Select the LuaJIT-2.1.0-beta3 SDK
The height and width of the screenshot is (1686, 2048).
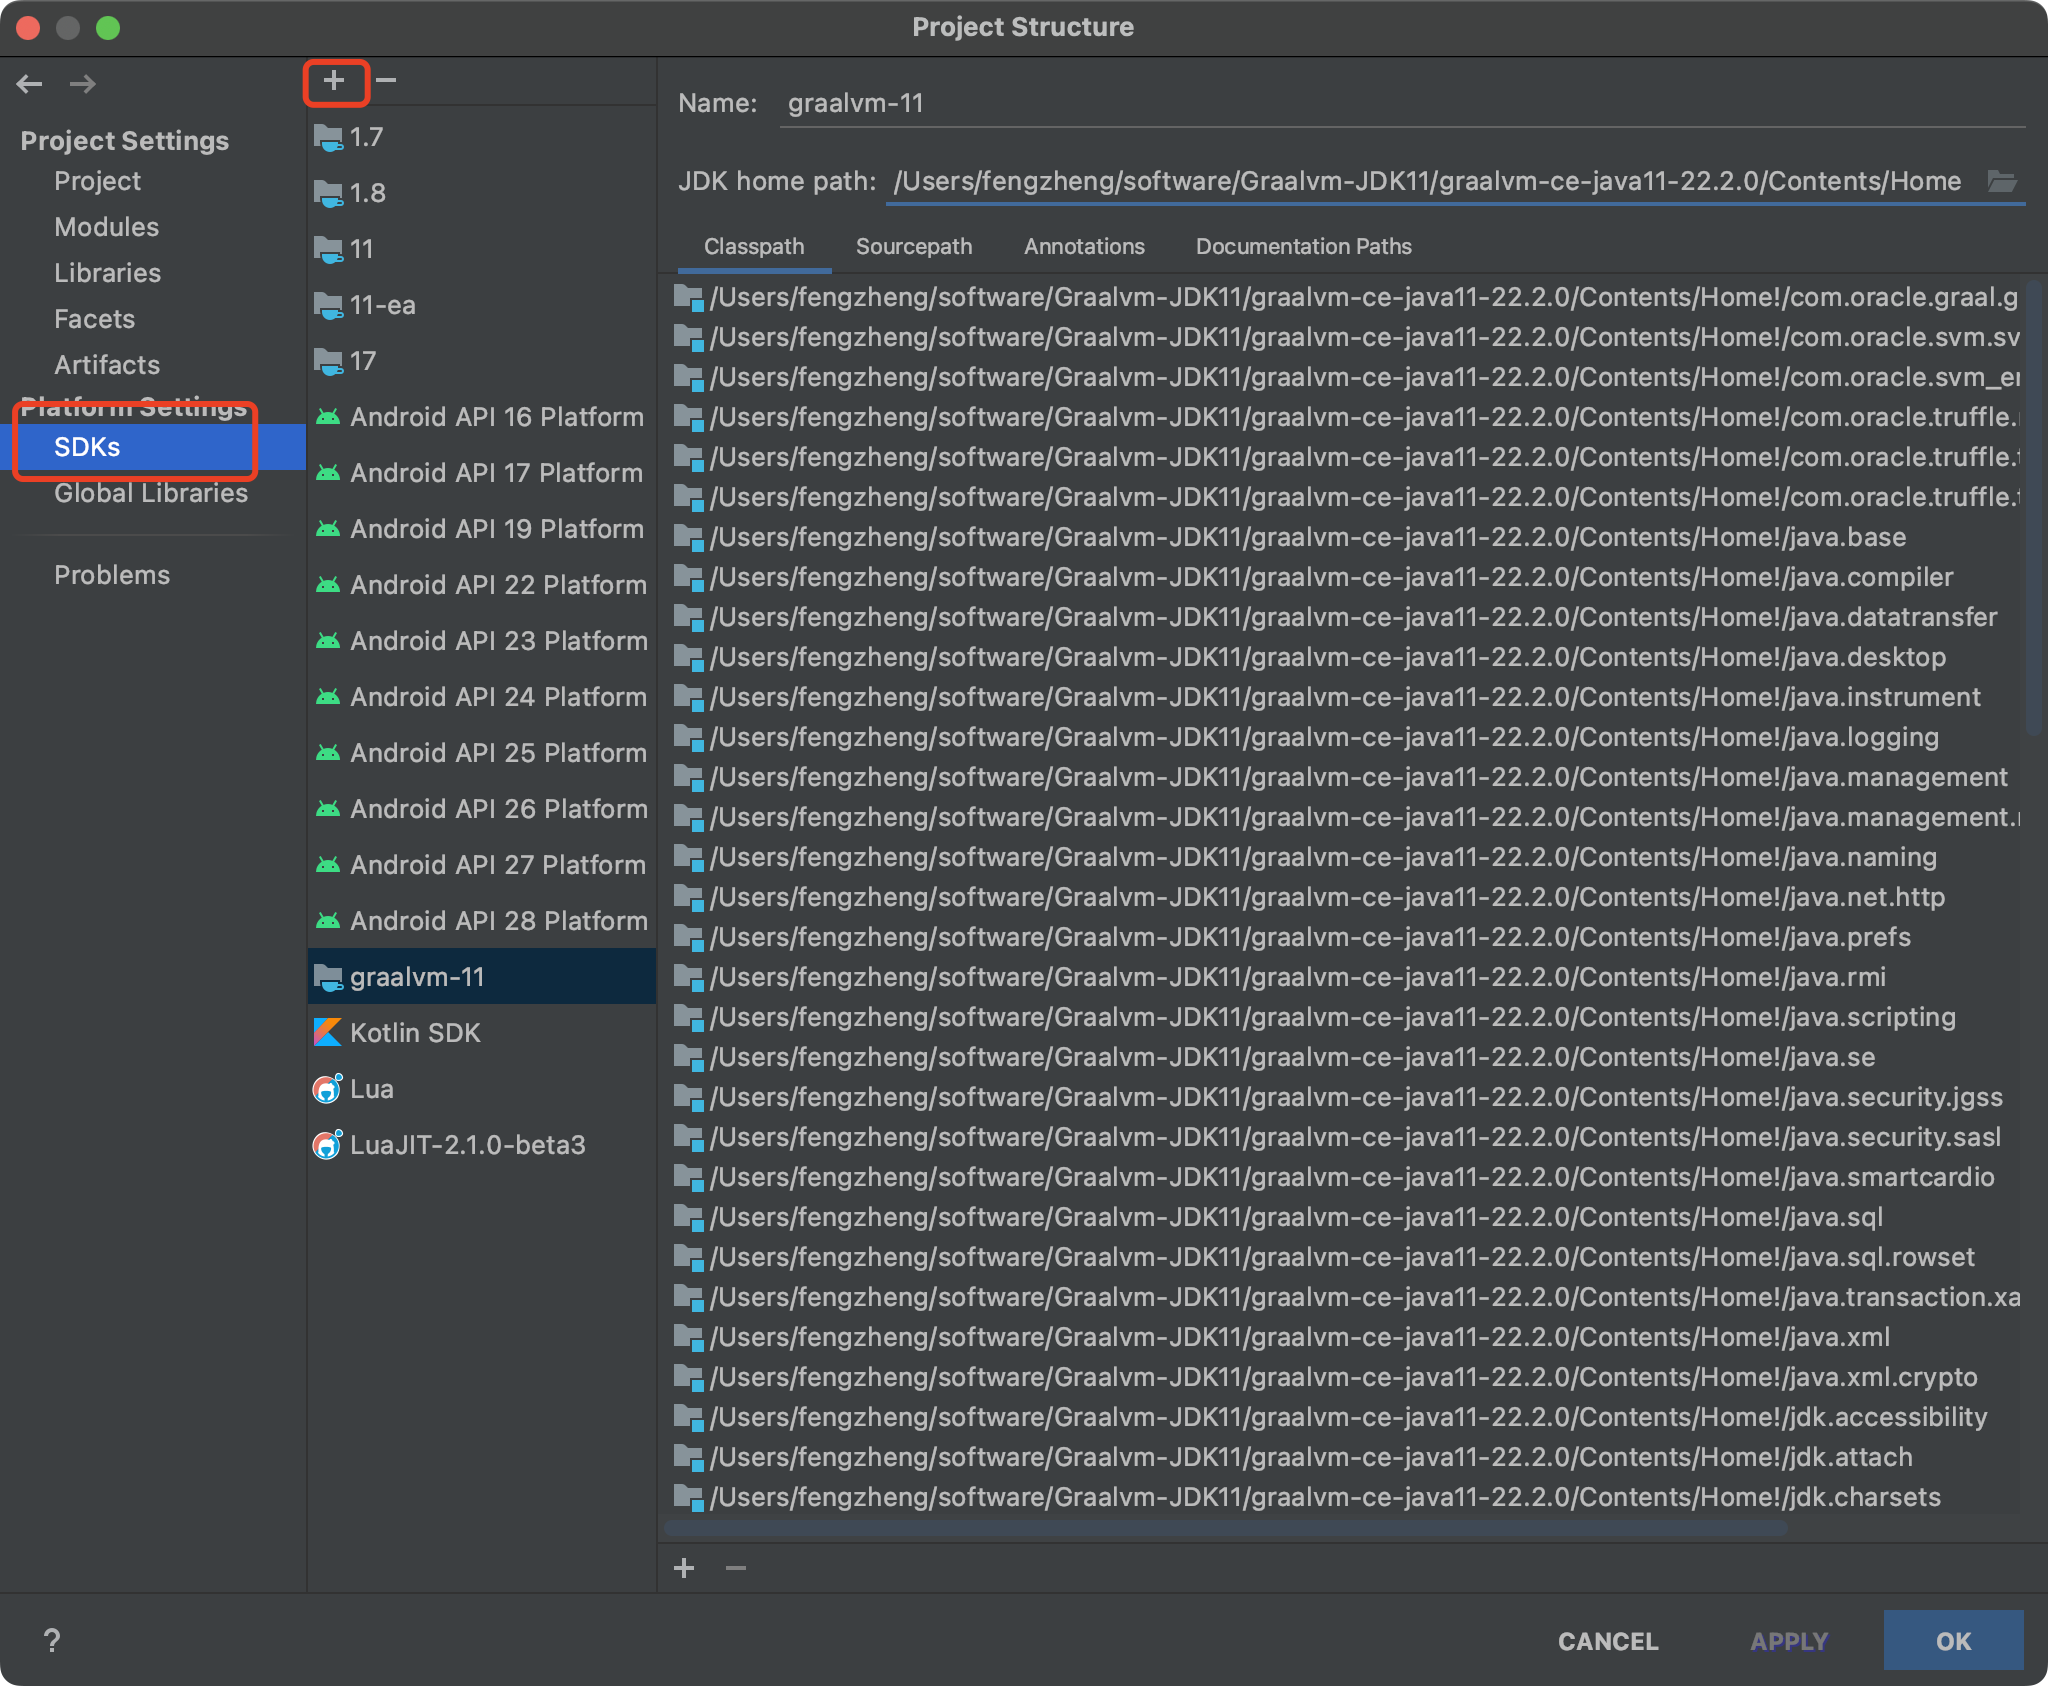(x=467, y=1145)
